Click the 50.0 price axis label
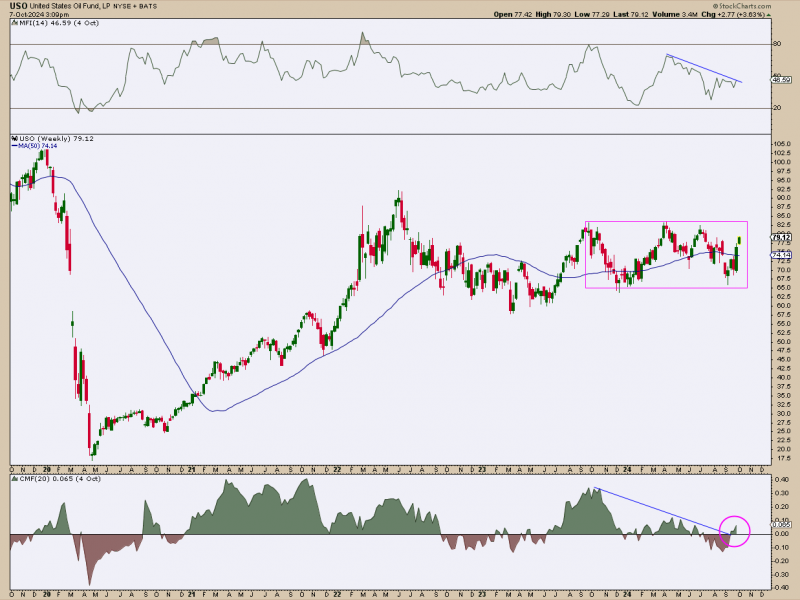Viewport: 800px width, 600px height. [x=783, y=341]
